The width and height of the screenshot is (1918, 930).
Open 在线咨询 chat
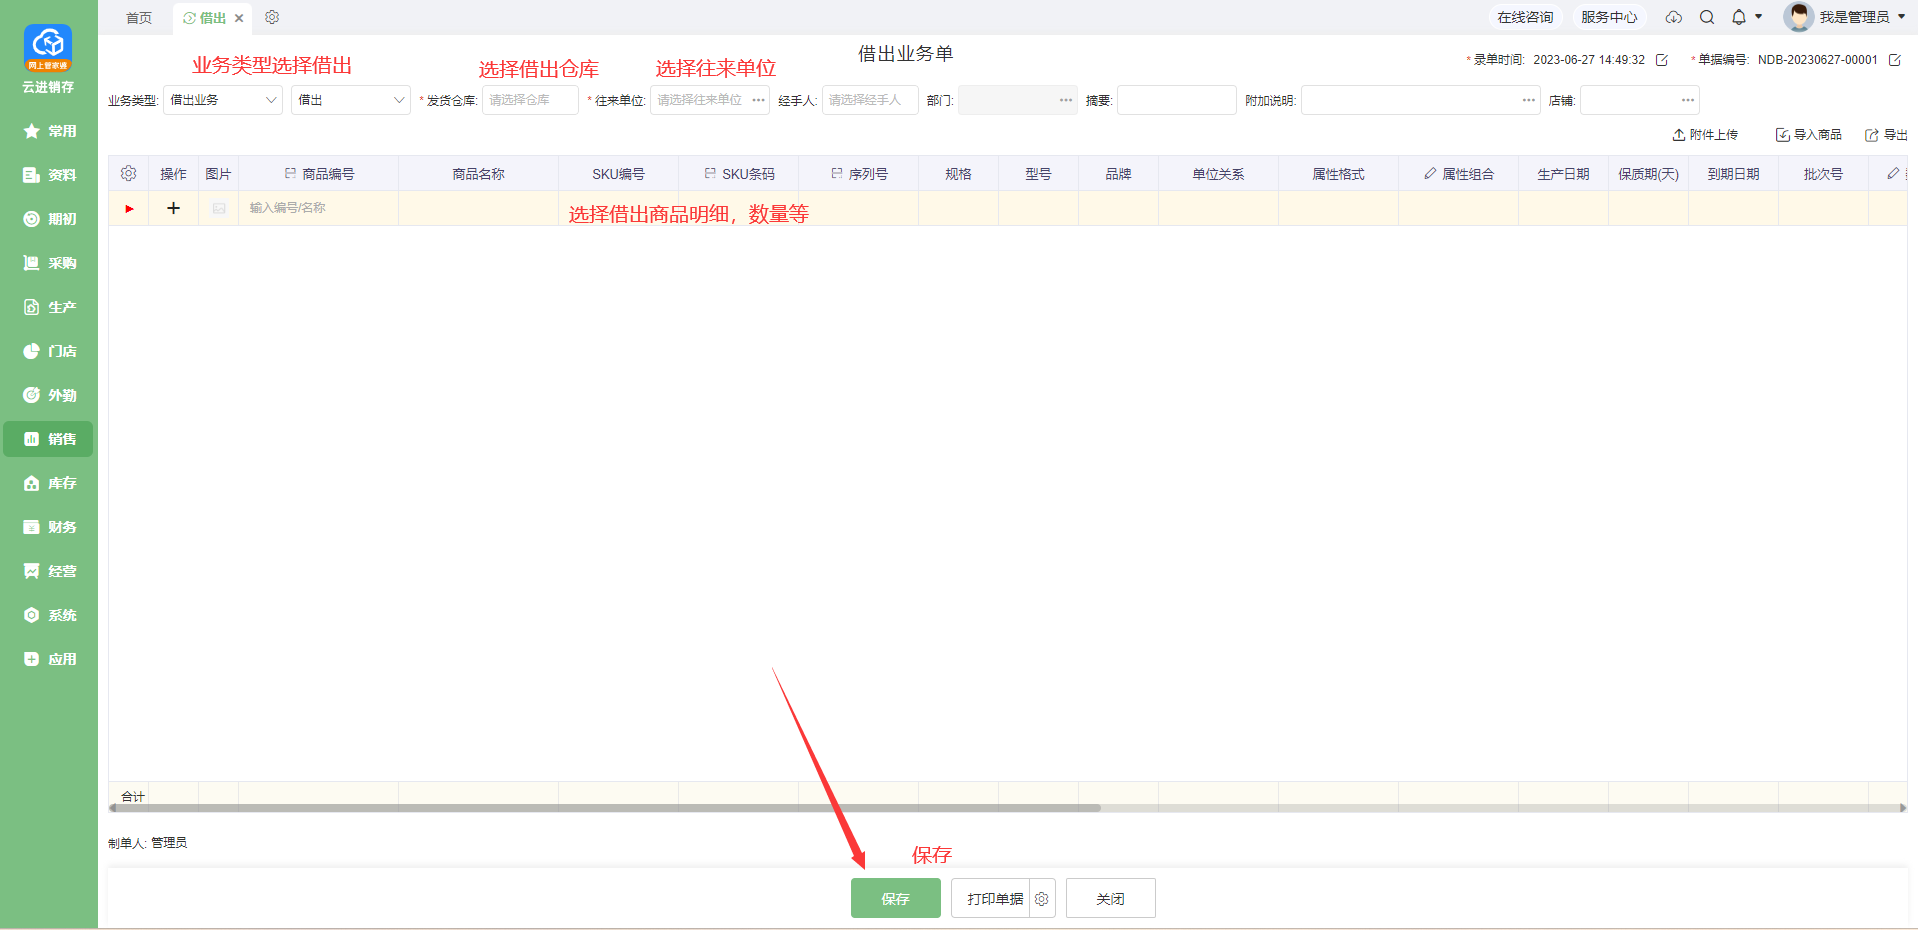1525,17
